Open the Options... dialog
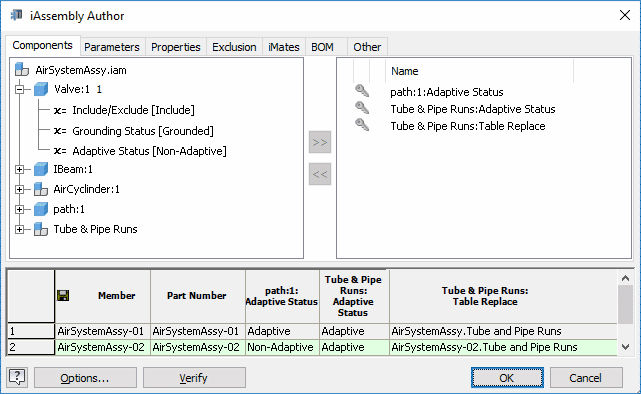 [85, 378]
